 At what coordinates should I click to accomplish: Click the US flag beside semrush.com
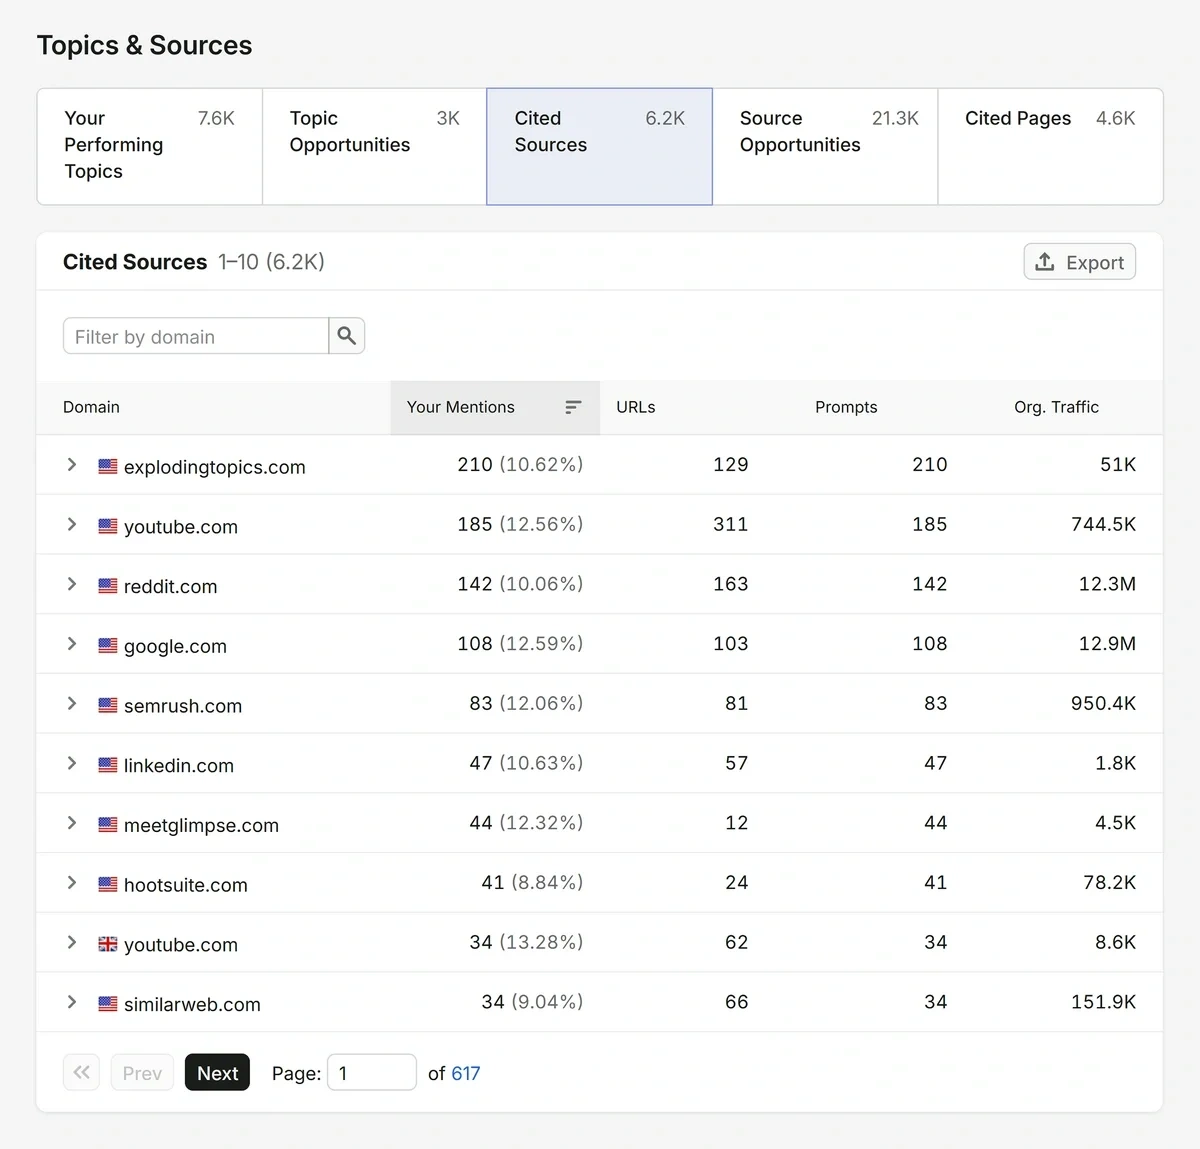(108, 705)
